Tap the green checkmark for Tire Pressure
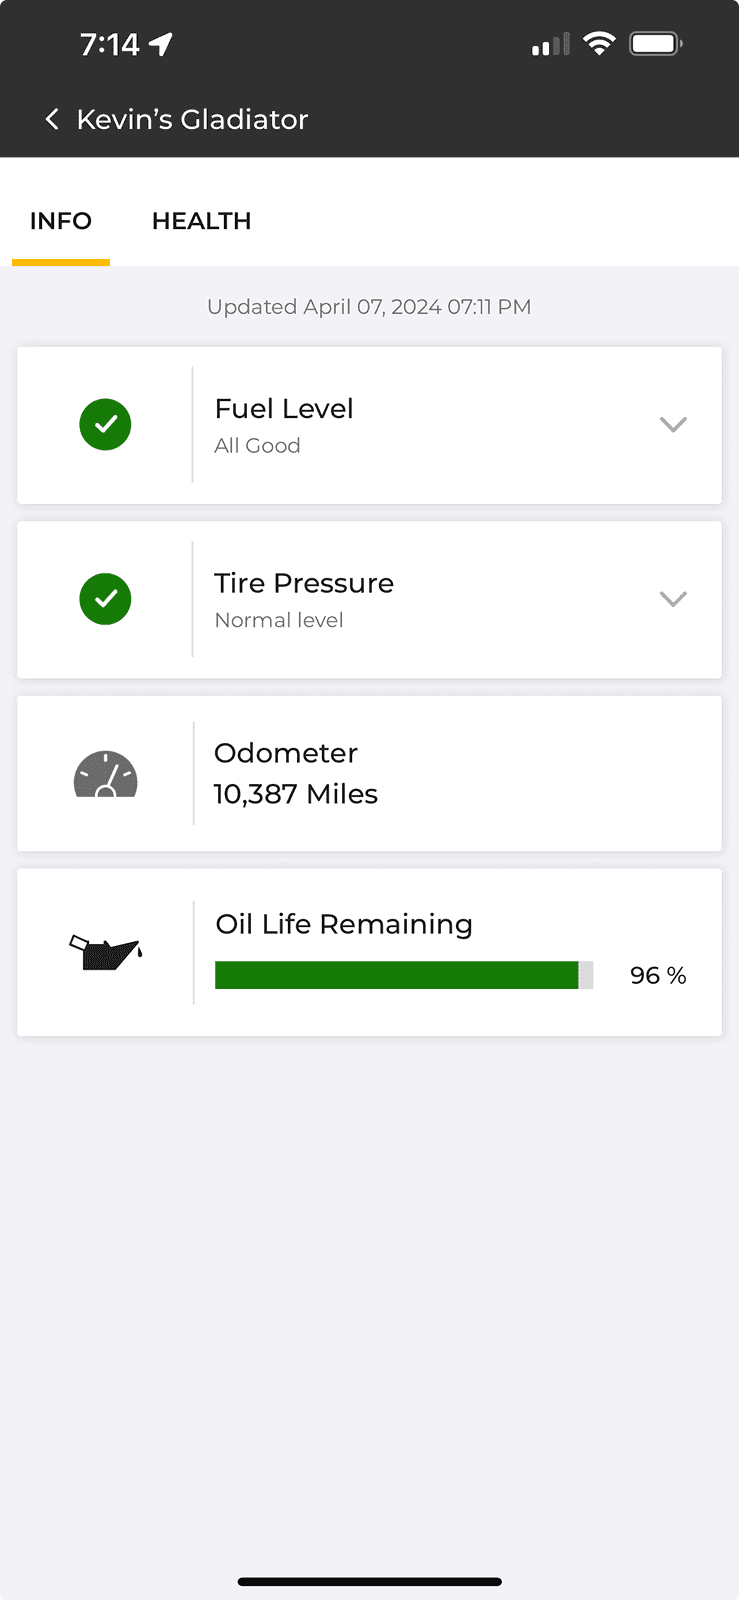739x1600 pixels. (105, 599)
